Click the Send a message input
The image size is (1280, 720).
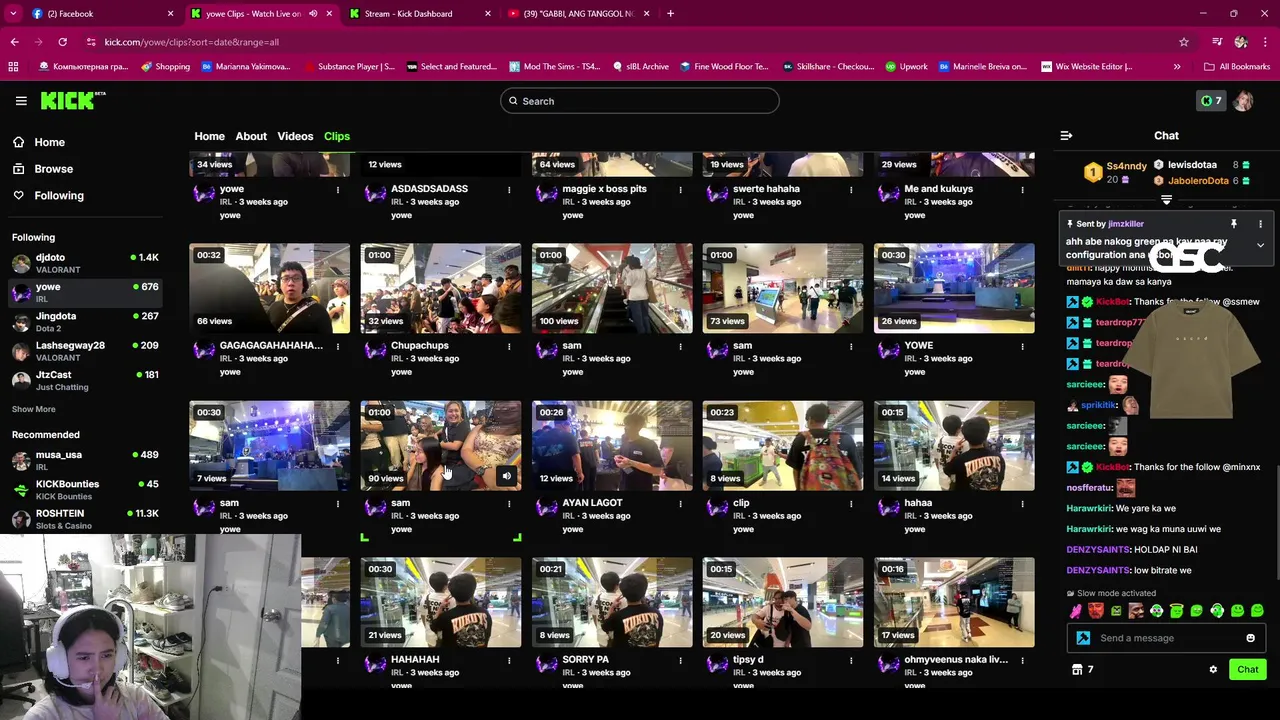click(x=1165, y=638)
